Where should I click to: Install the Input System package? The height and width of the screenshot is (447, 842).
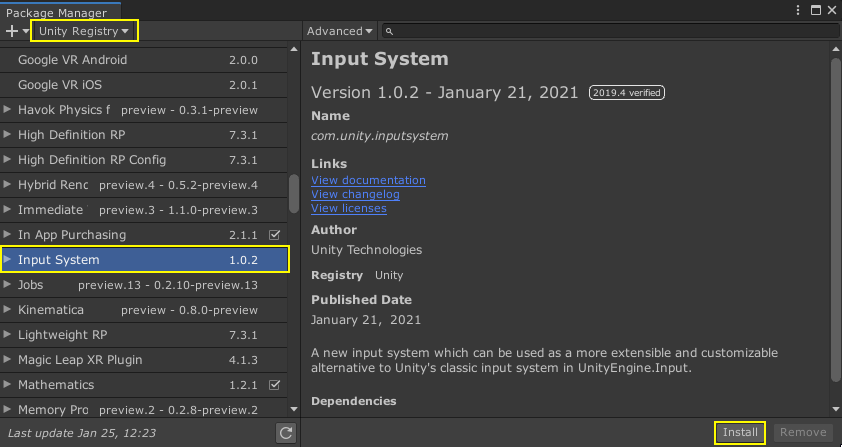[x=740, y=432]
